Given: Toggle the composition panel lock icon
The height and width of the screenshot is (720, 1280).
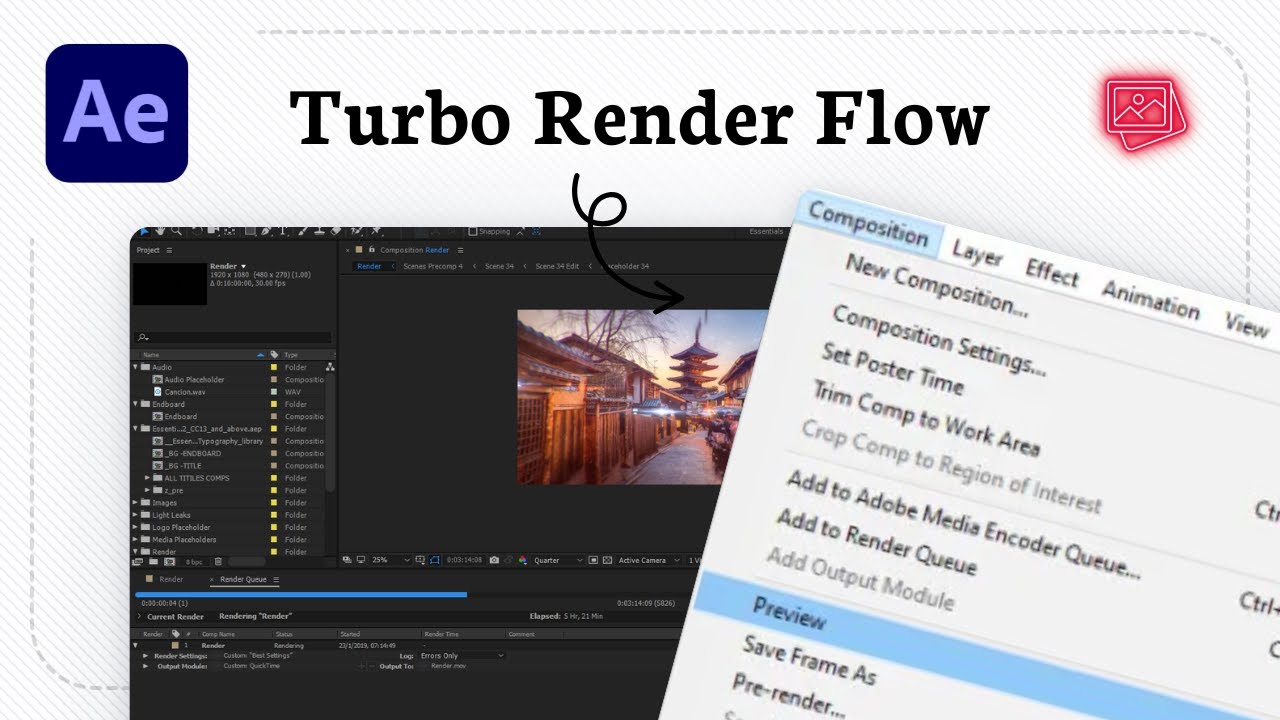Looking at the screenshot, I should [x=372, y=250].
